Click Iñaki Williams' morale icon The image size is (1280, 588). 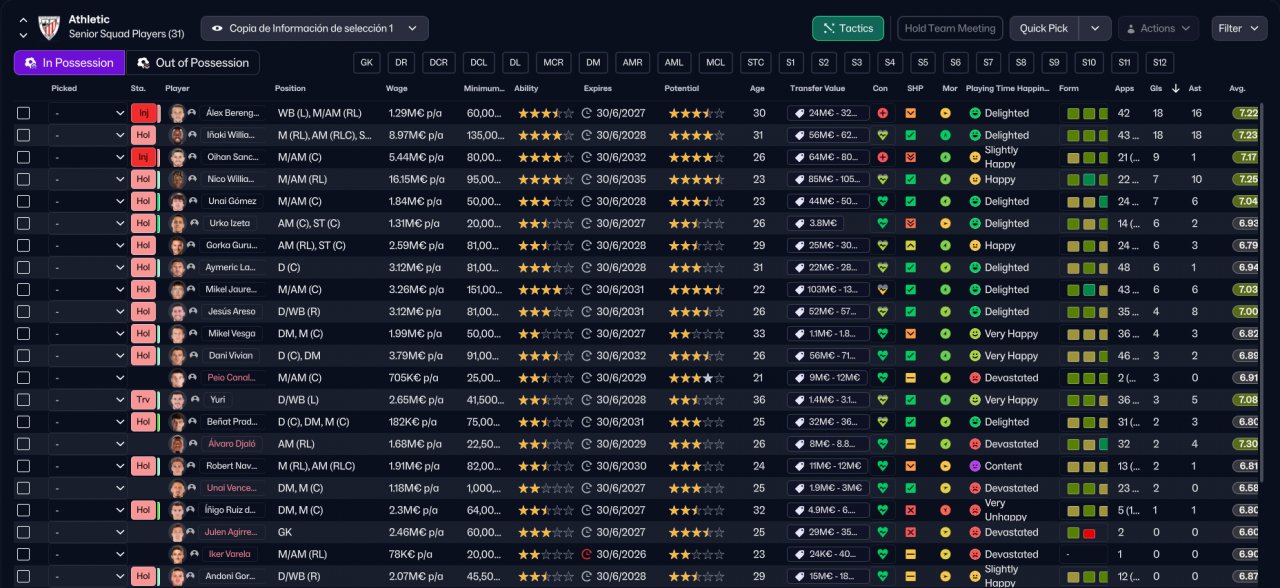point(945,135)
